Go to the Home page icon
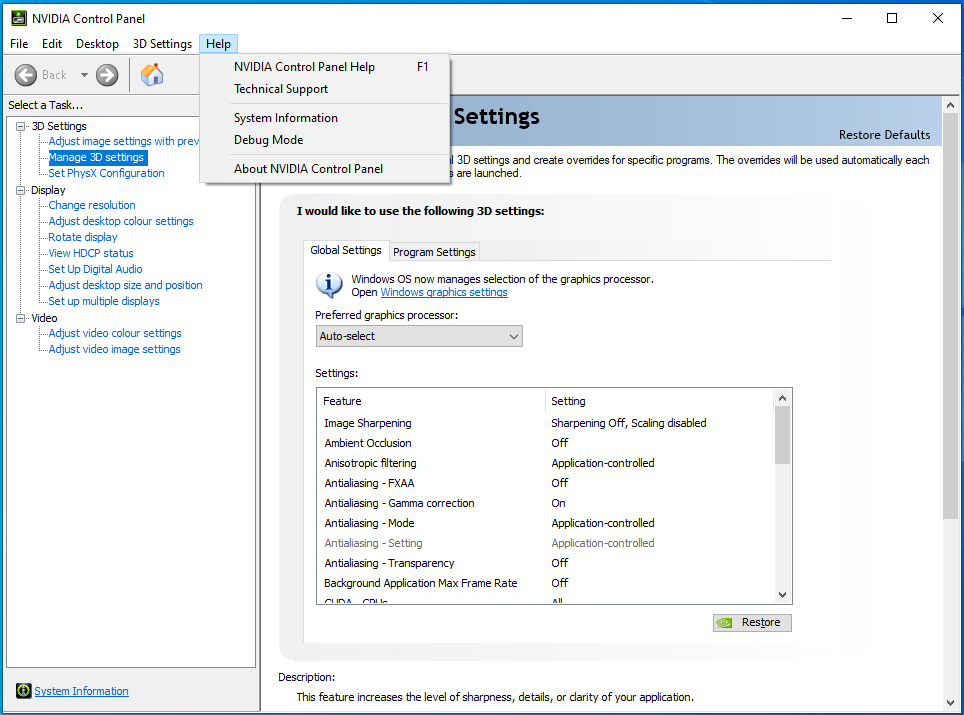The image size is (964, 715). tap(152, 75)
